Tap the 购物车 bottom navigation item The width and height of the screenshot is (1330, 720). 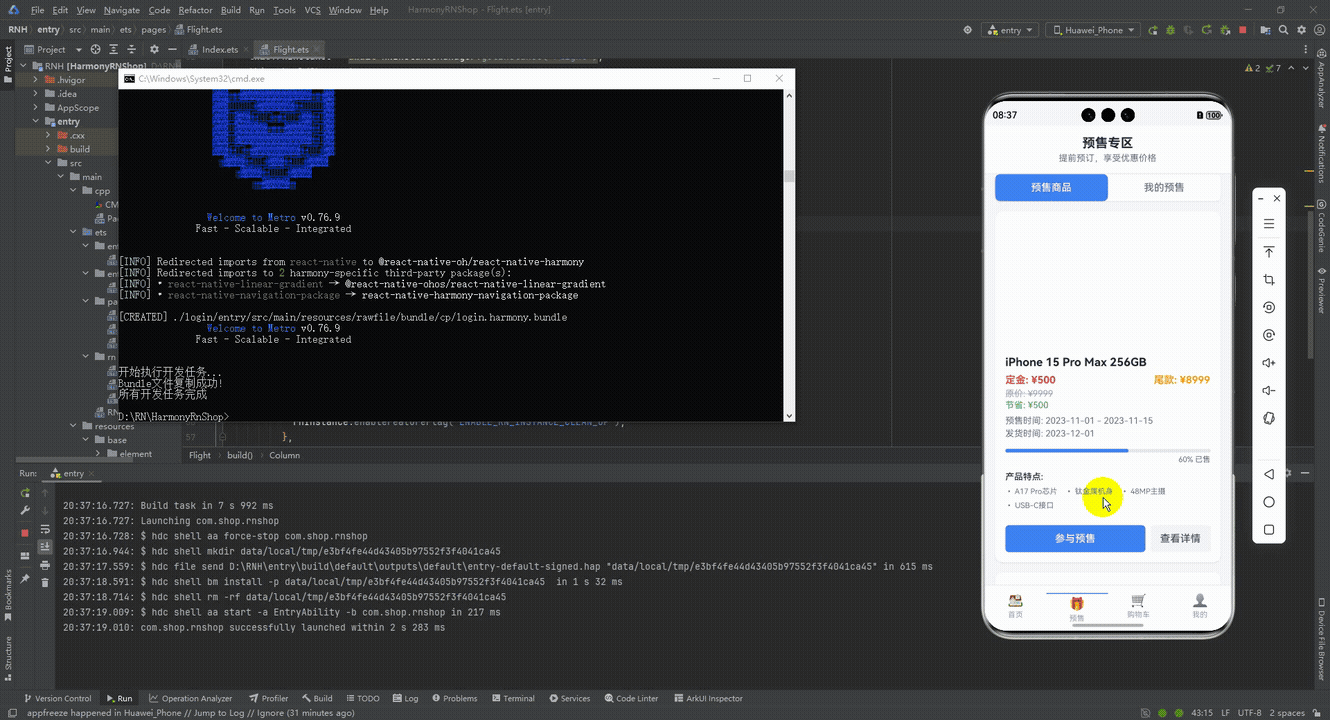[1138, 606]
